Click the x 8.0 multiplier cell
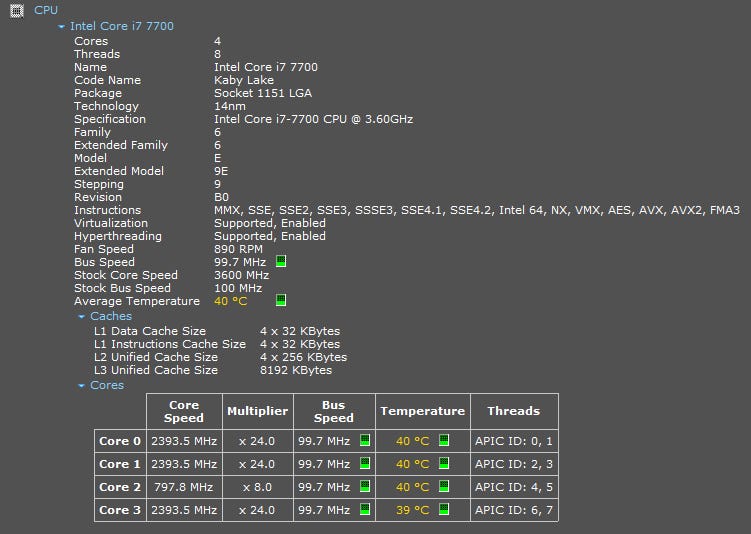 258,487
